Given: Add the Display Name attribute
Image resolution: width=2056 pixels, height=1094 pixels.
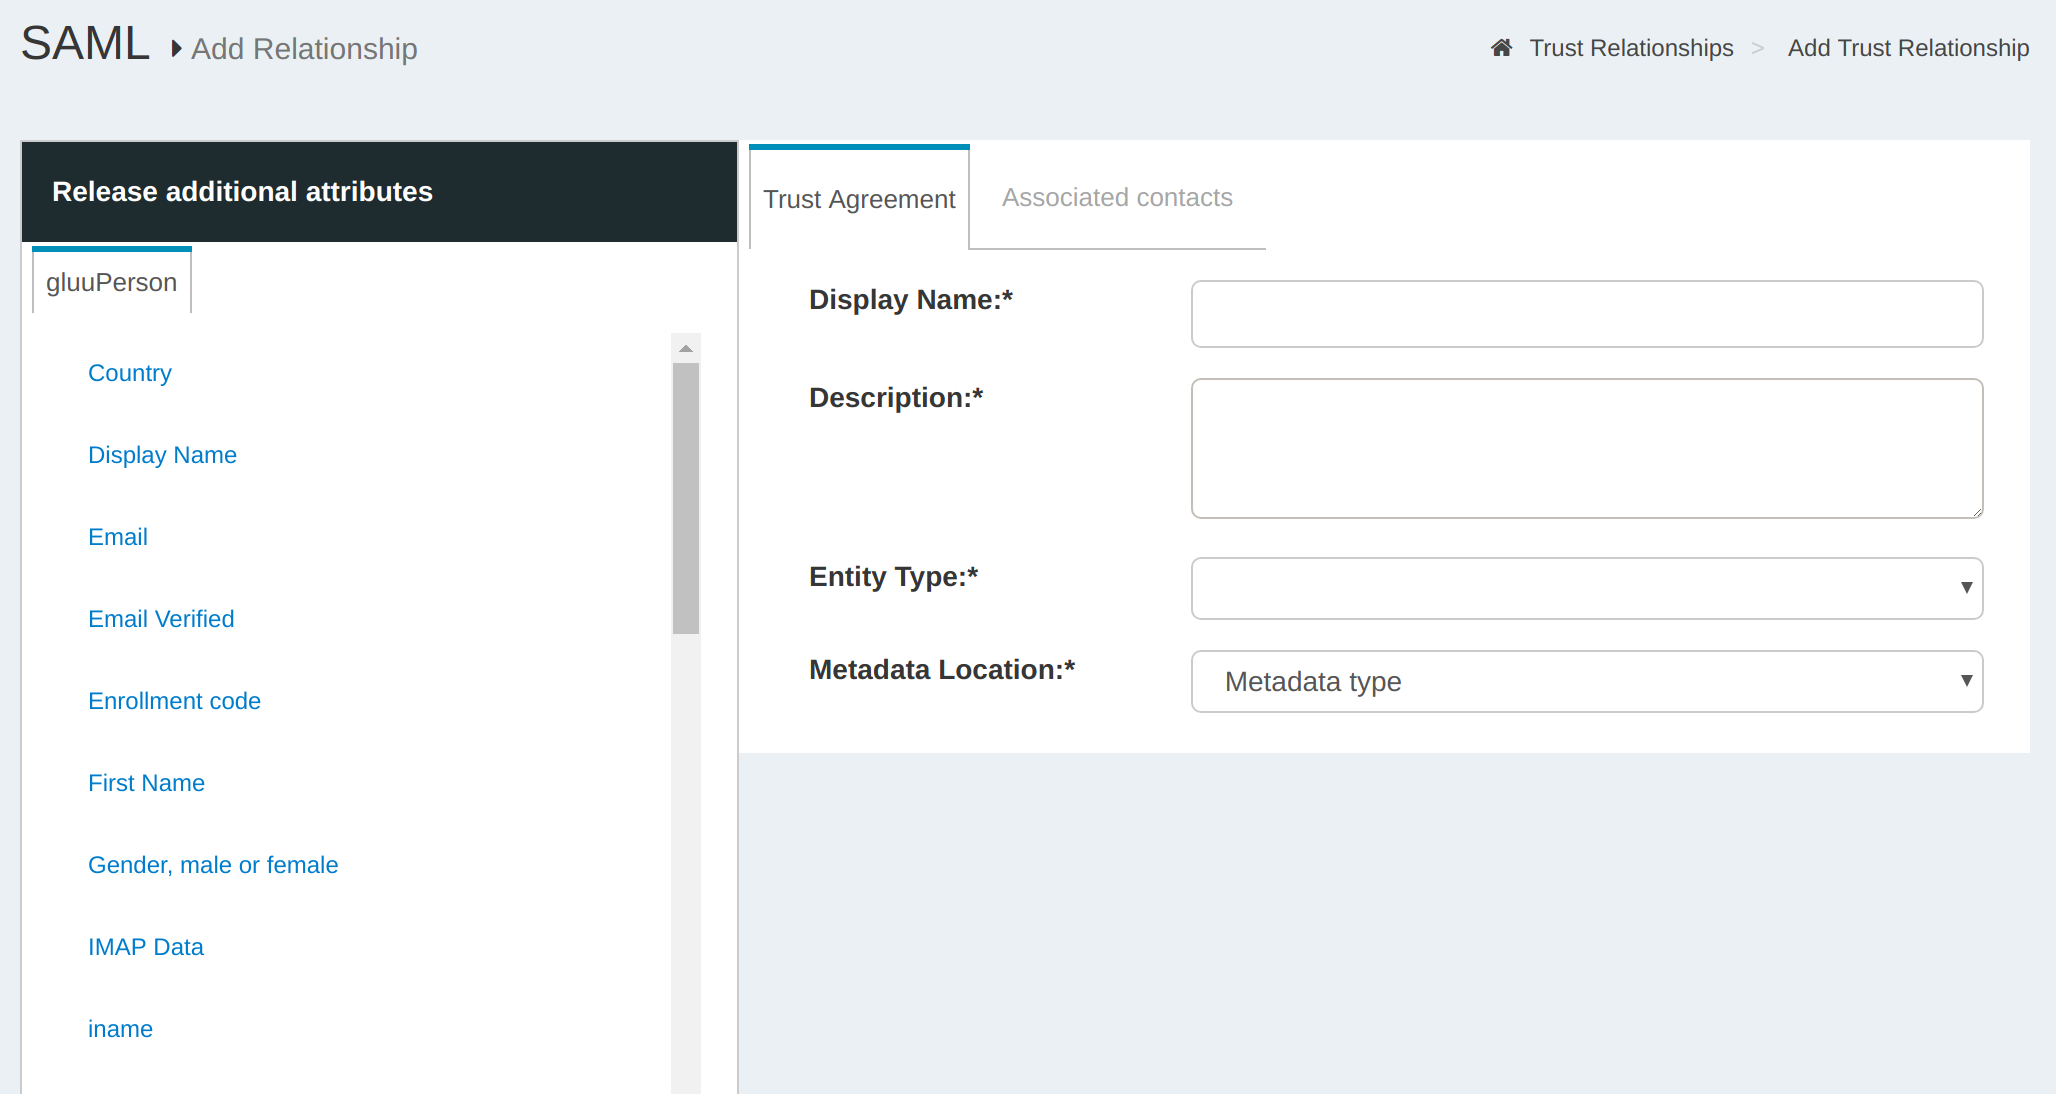Looking at the screenshot, I should coord(162,455).
